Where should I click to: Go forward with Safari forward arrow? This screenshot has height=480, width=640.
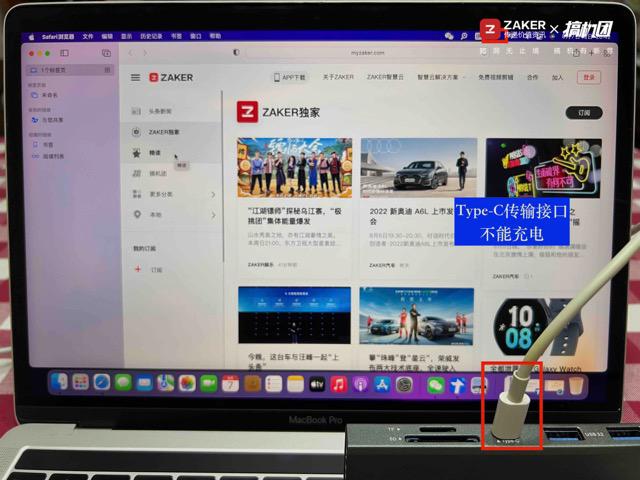pyautogui.click(x=144, y=53)
